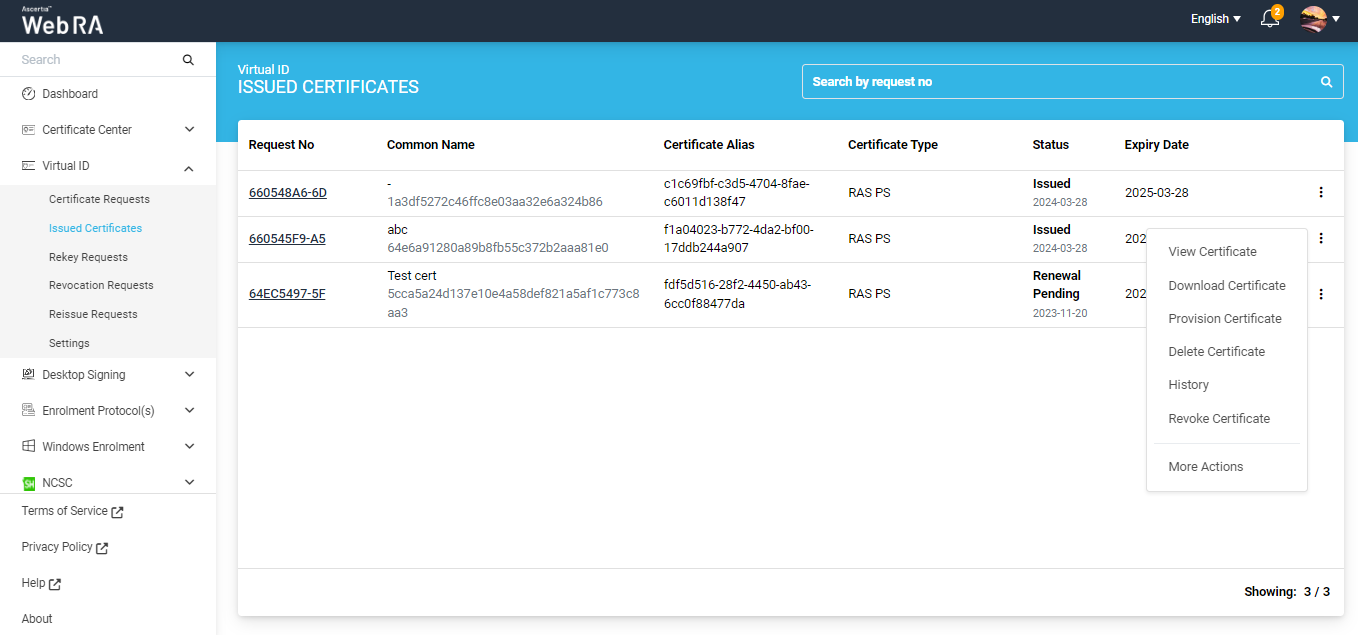Select Download Certificate from context menu

tap(1226, 286)
